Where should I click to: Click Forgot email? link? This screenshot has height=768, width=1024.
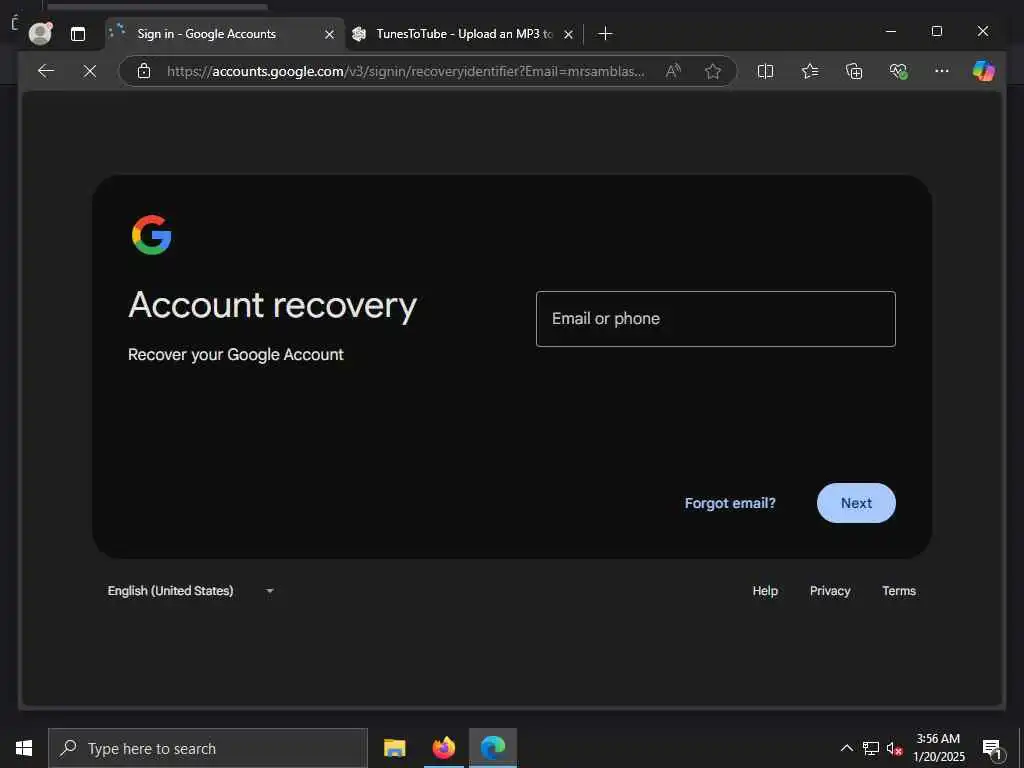point(730,503)
